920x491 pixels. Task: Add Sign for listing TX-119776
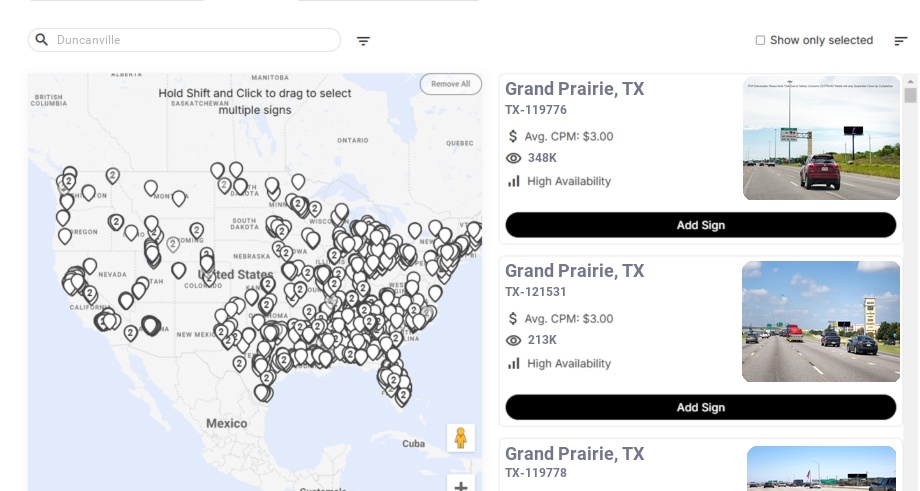(700, 225)
